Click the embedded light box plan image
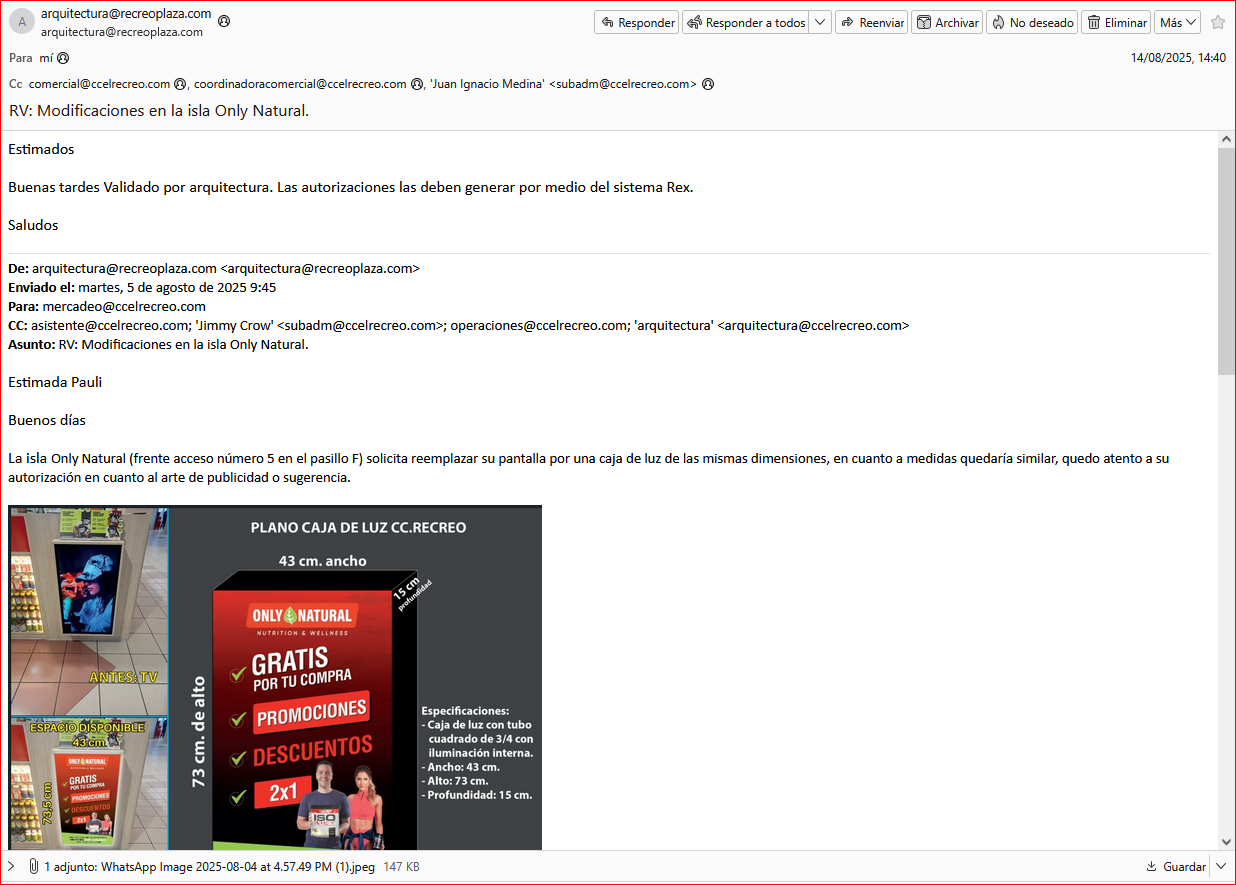This screenshot has height=885, width=1236. (x=275, y=677)
